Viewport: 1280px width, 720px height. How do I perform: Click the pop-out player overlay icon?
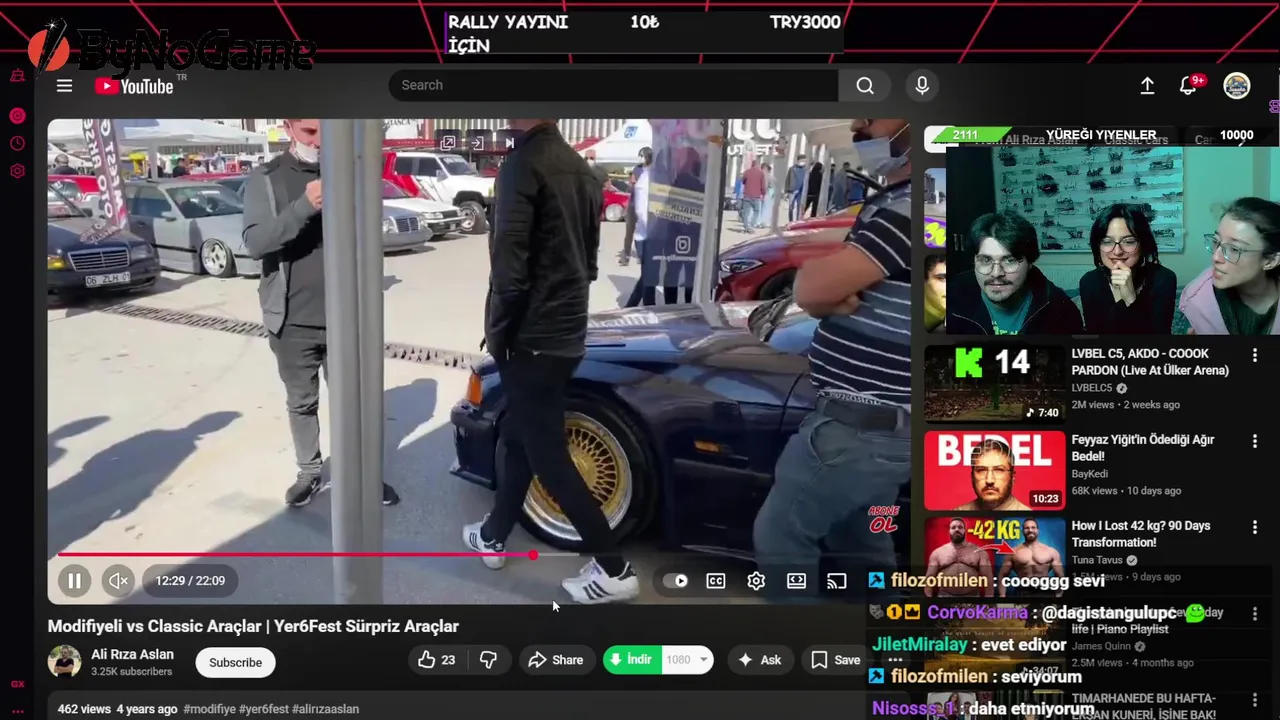point(448,143)
